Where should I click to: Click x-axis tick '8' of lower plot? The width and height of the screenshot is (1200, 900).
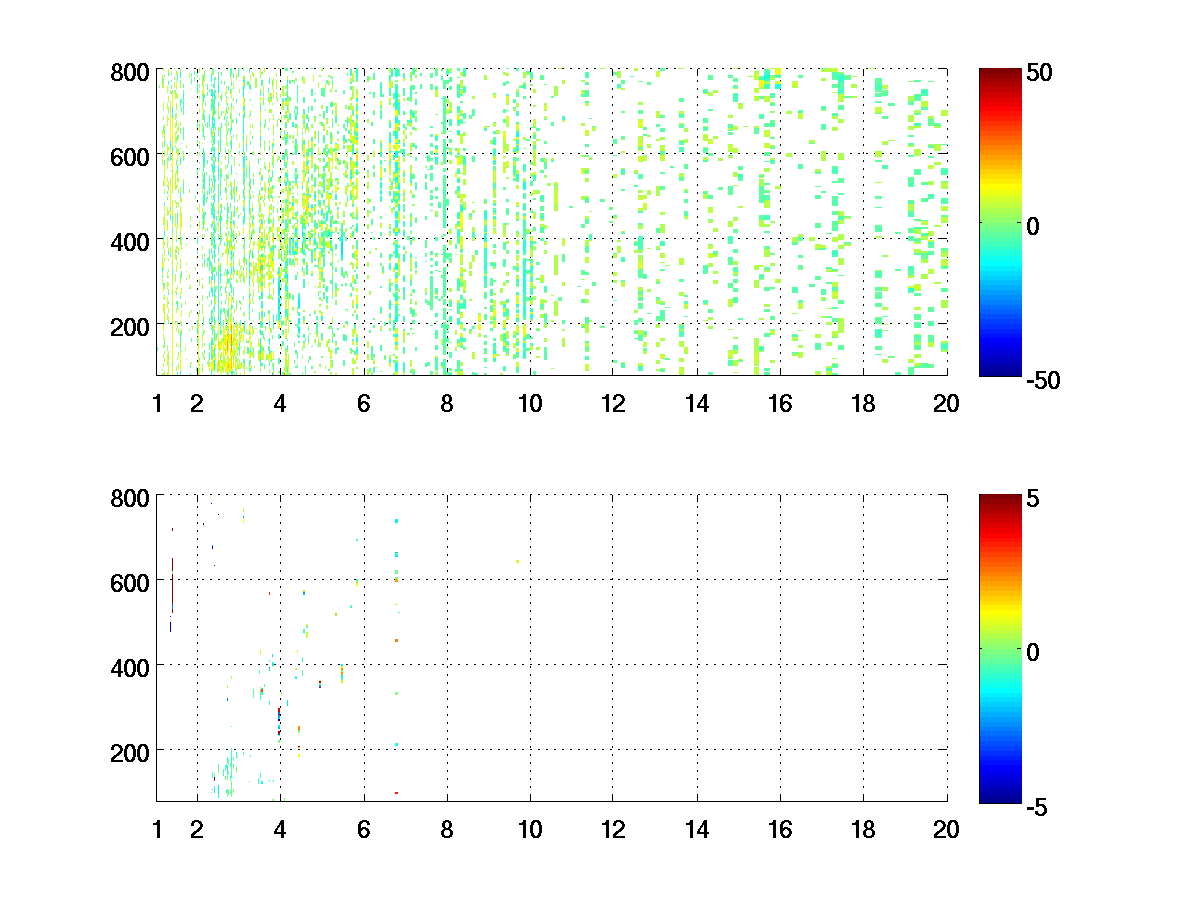tap(447, 829)
